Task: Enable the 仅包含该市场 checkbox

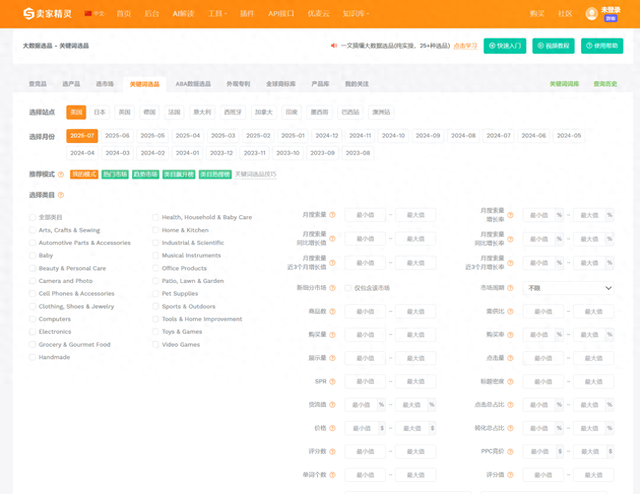Action: pyautogui.click(x=347, y=287)
